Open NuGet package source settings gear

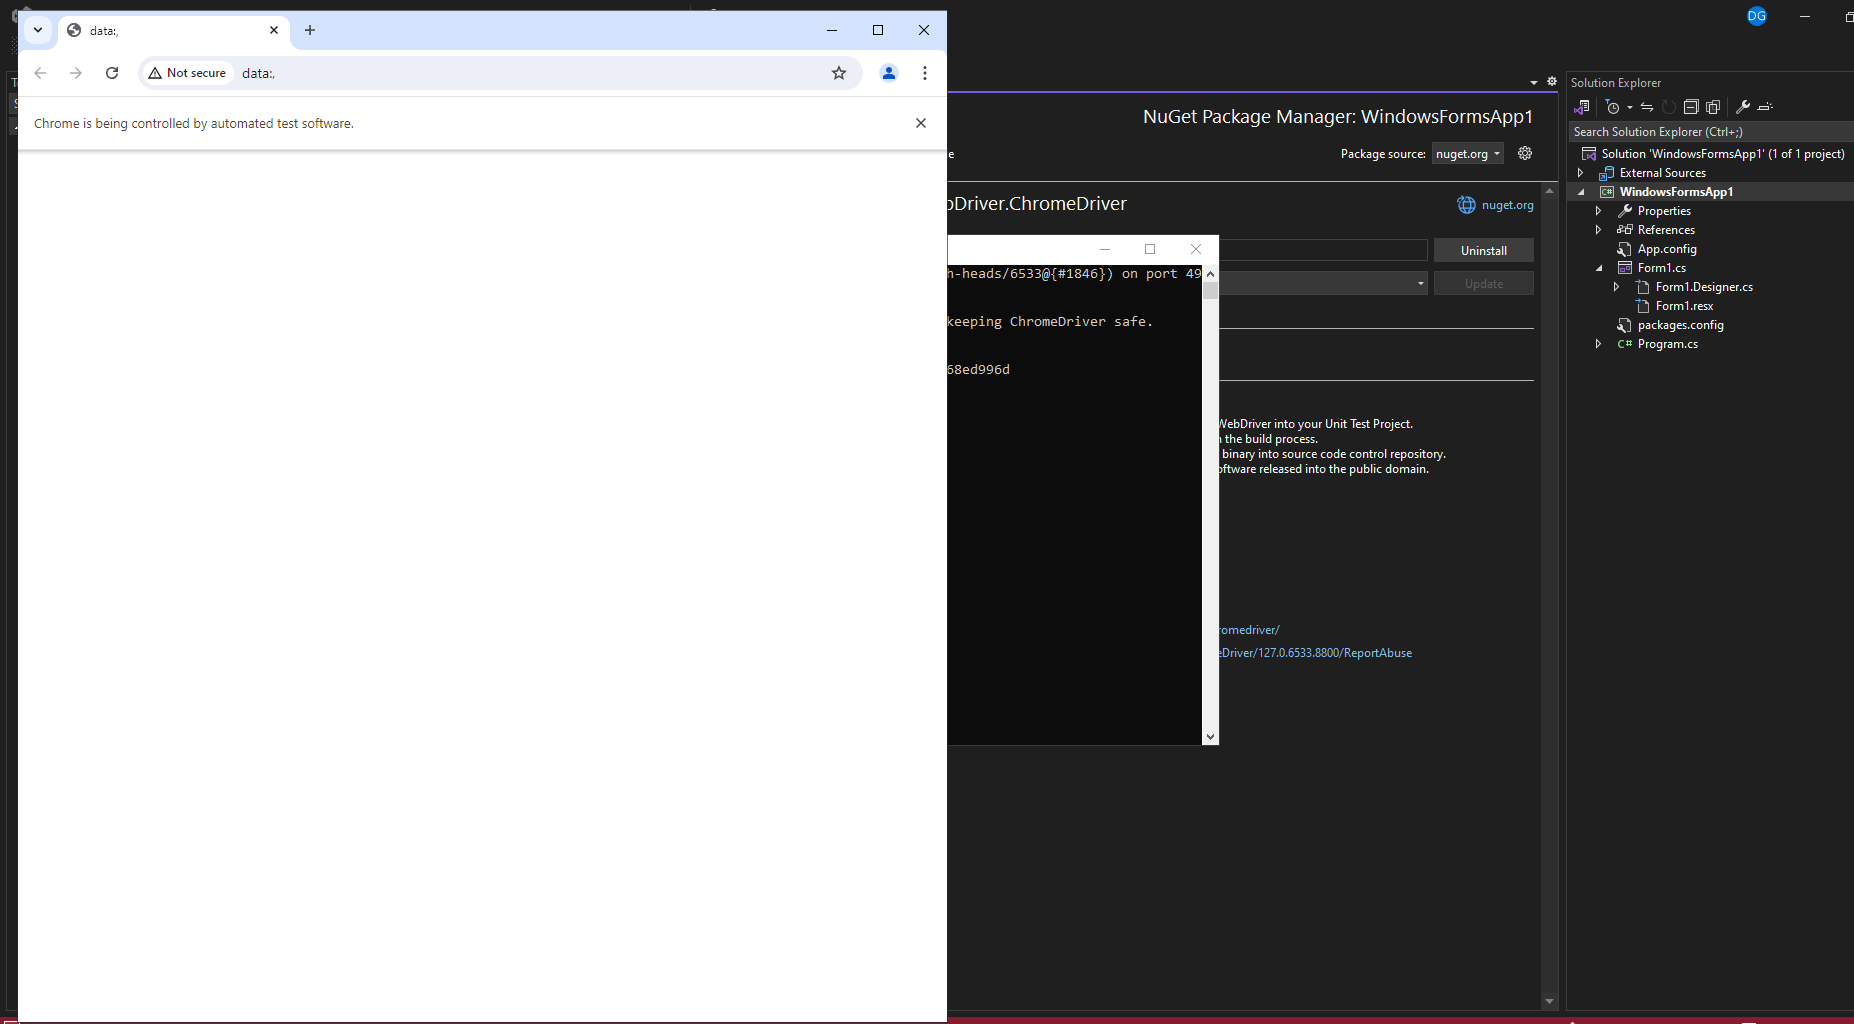[1524, 153]
